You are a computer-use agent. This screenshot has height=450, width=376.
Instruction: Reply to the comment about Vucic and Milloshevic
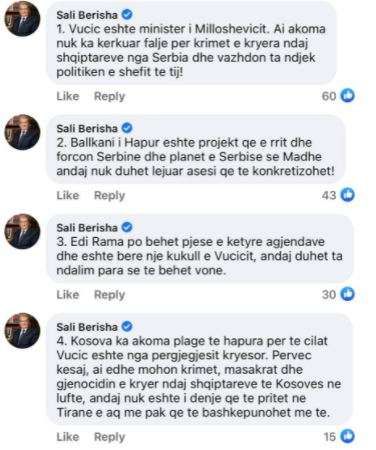[x=109, y=96]
